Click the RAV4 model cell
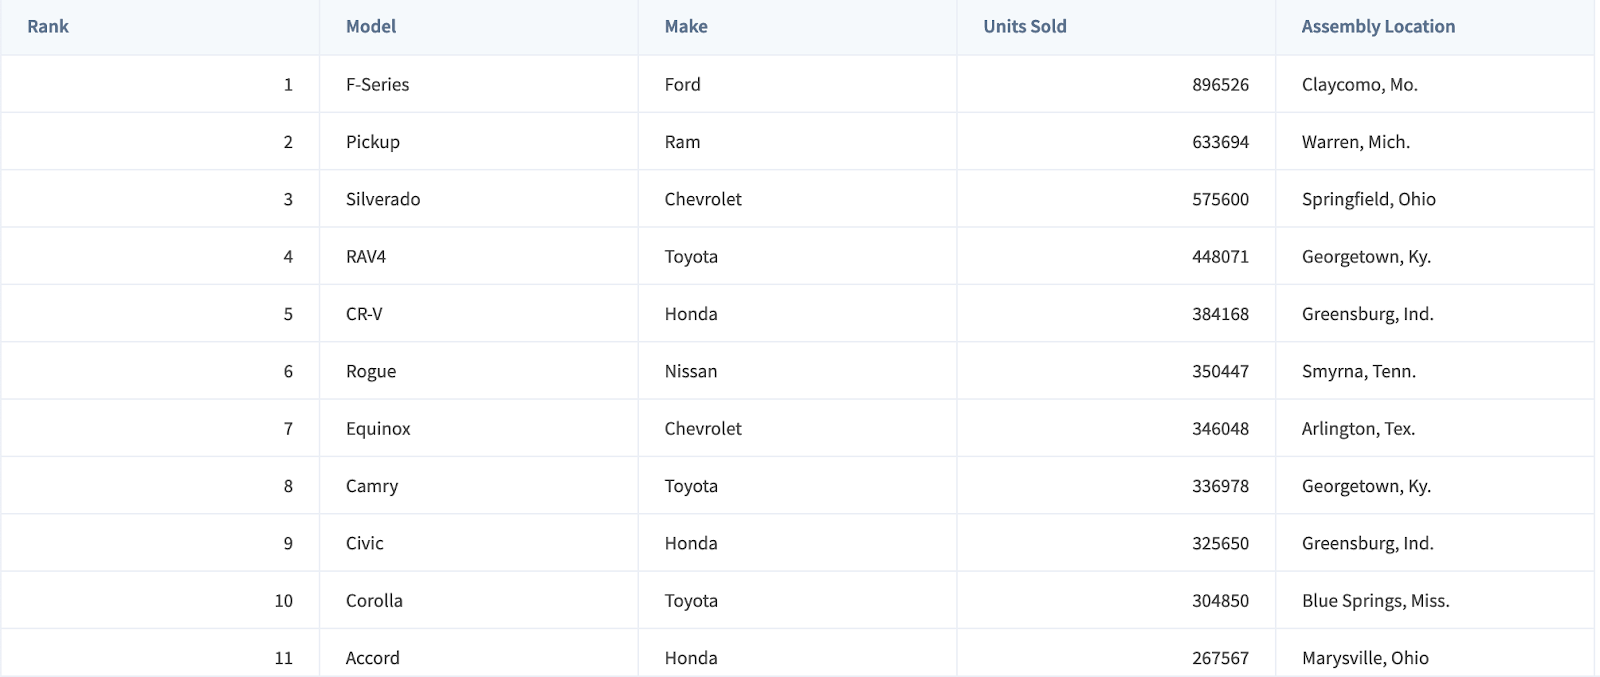Image resolution: width=1600 pixels, height=677 pixels. (366, 257)
